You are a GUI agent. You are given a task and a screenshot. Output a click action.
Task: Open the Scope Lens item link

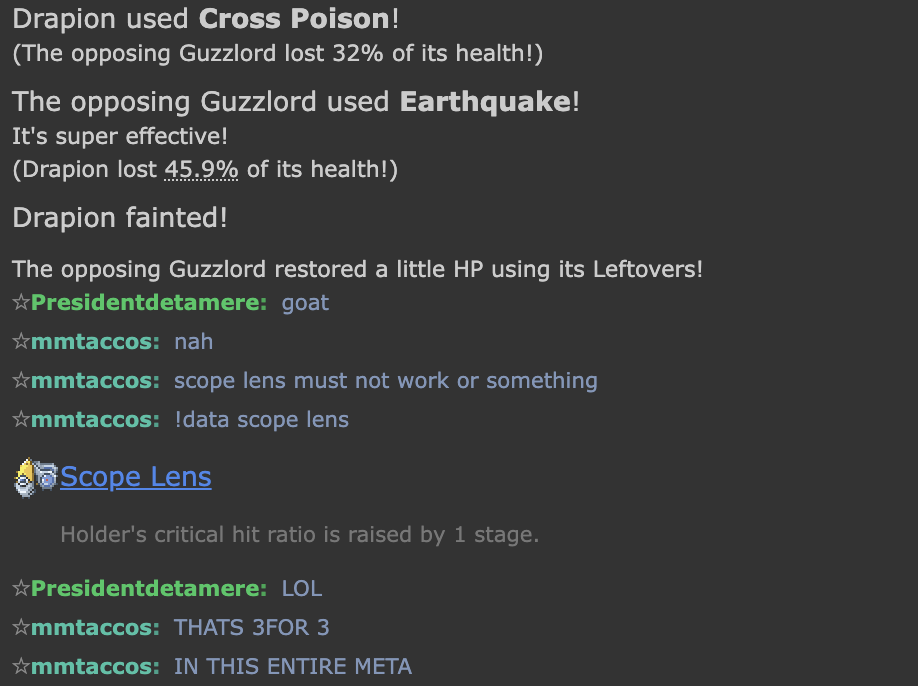click(x=135, y=477)
